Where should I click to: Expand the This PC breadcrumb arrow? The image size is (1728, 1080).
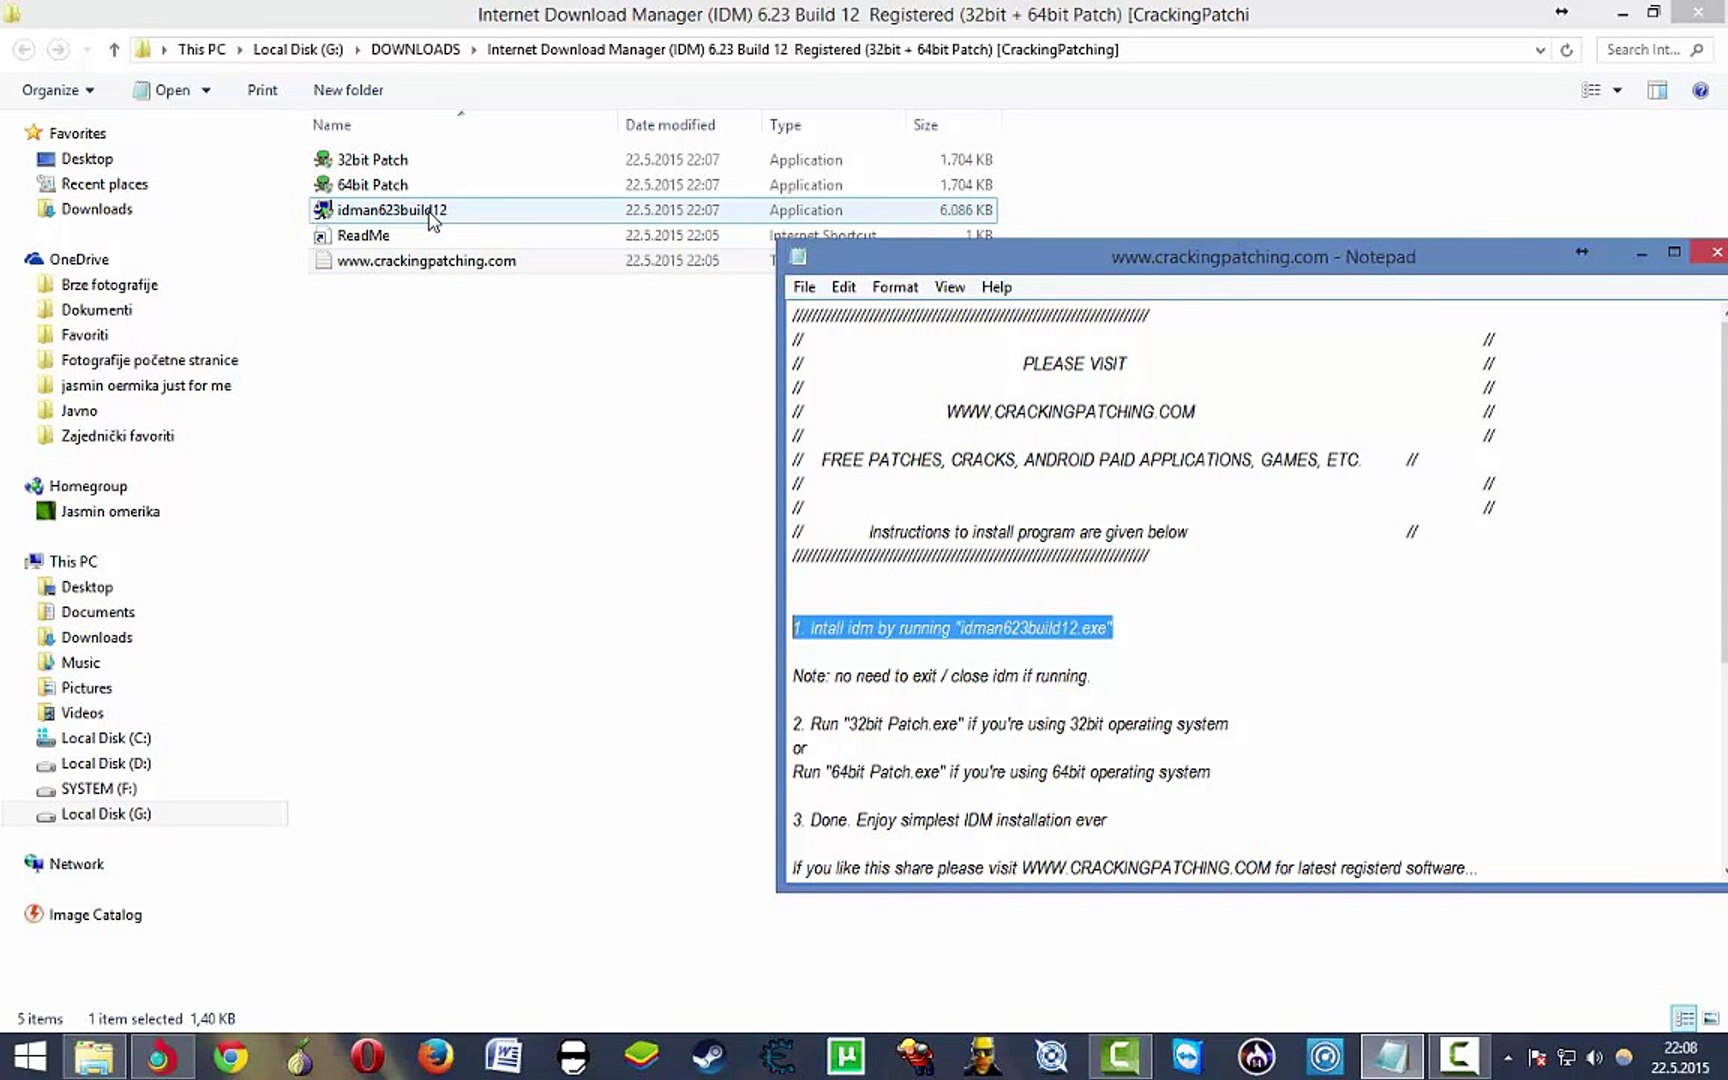[240, 49]
